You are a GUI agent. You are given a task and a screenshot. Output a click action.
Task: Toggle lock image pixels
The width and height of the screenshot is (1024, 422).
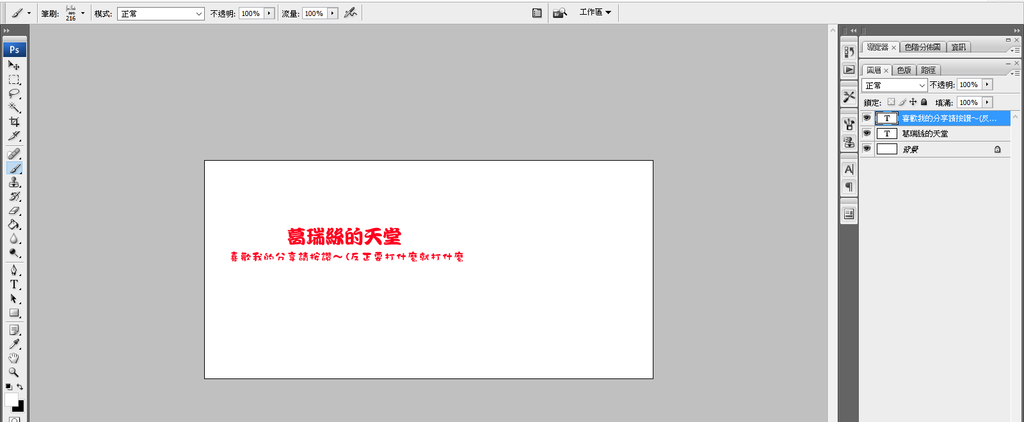902,103
